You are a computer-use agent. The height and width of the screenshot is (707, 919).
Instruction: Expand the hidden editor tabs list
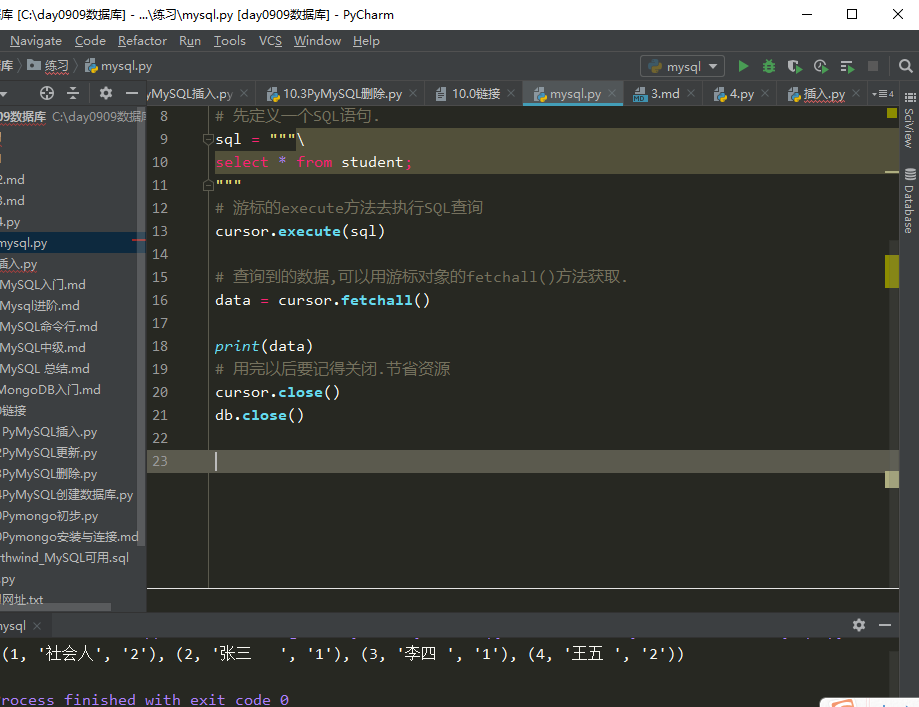click(x=881, y=93)
